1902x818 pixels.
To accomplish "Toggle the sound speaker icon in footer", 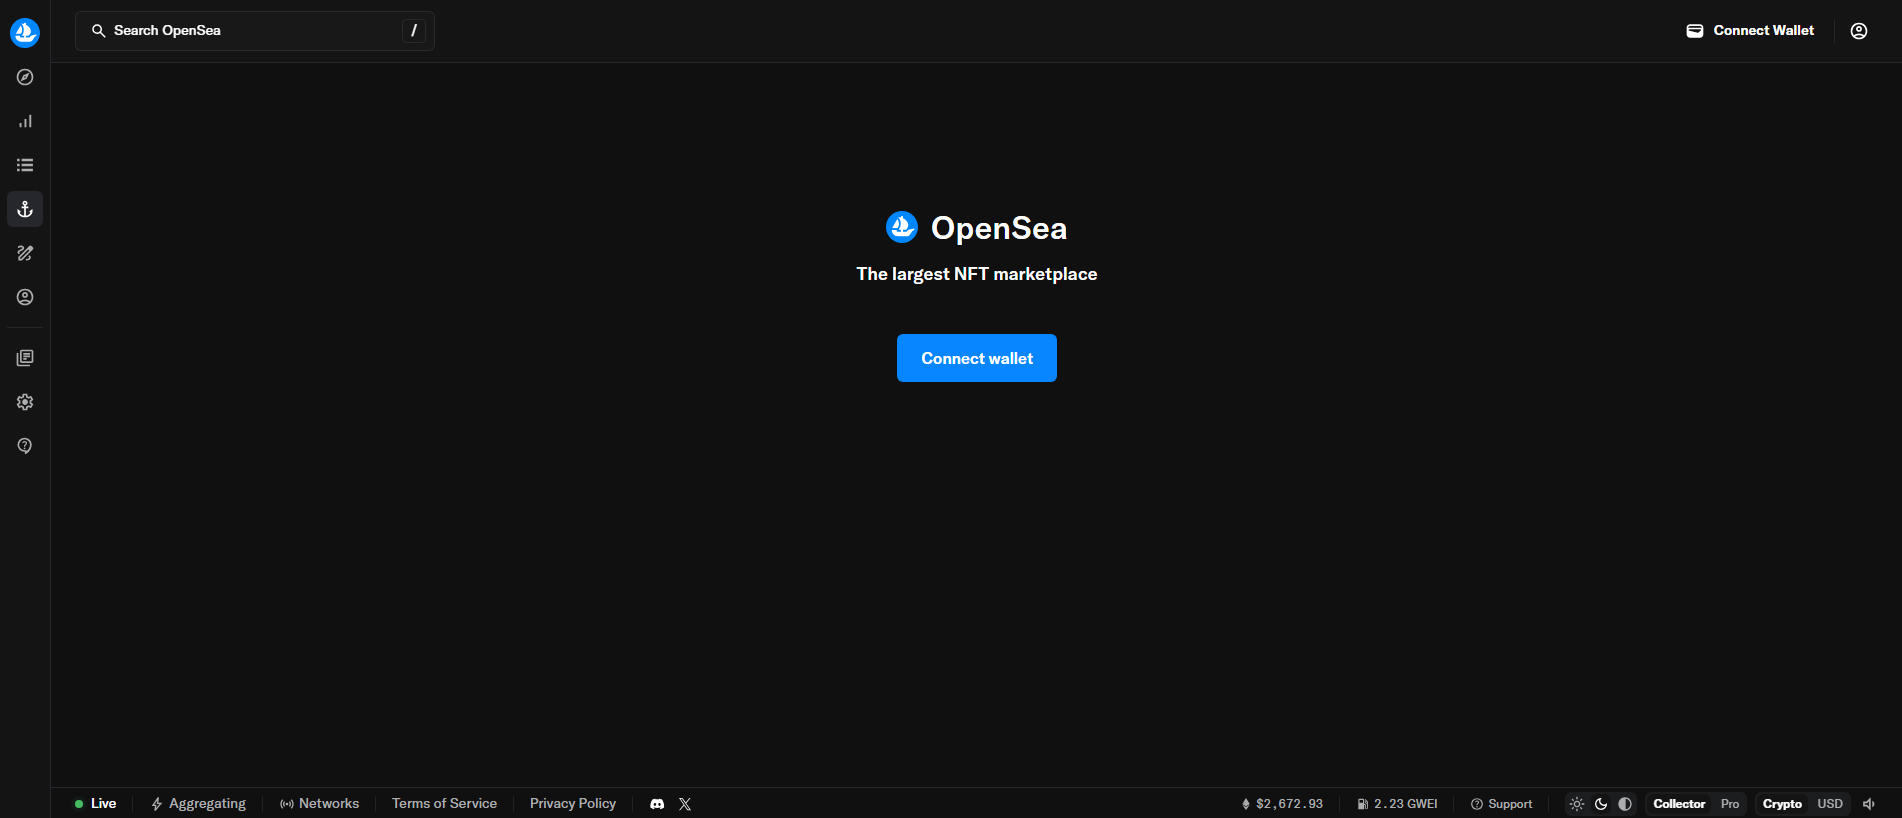I will 1869,804.
